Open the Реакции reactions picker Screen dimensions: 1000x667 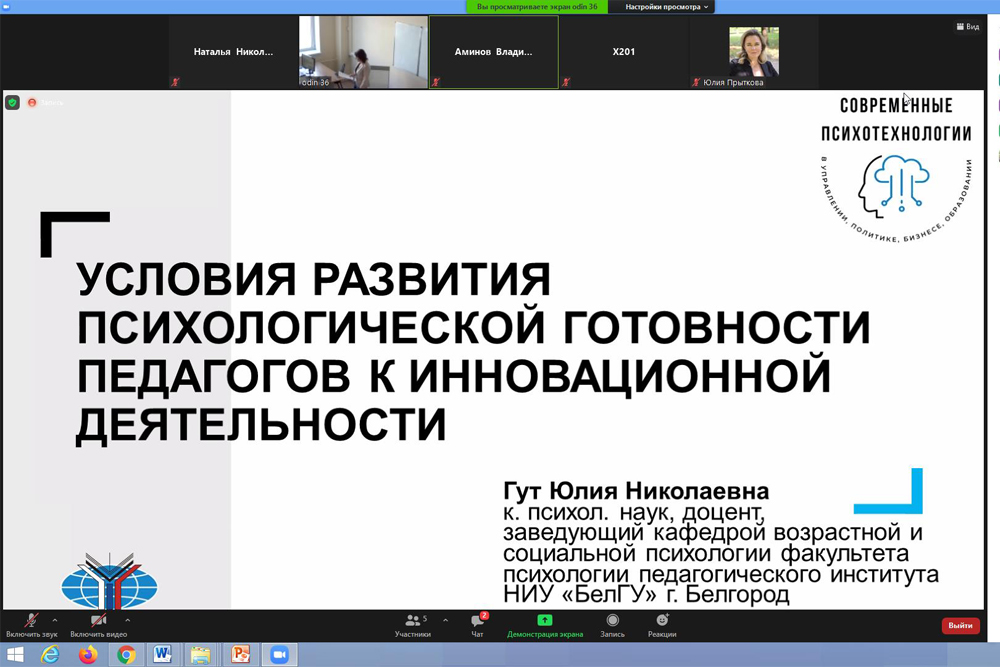point(662,625)
